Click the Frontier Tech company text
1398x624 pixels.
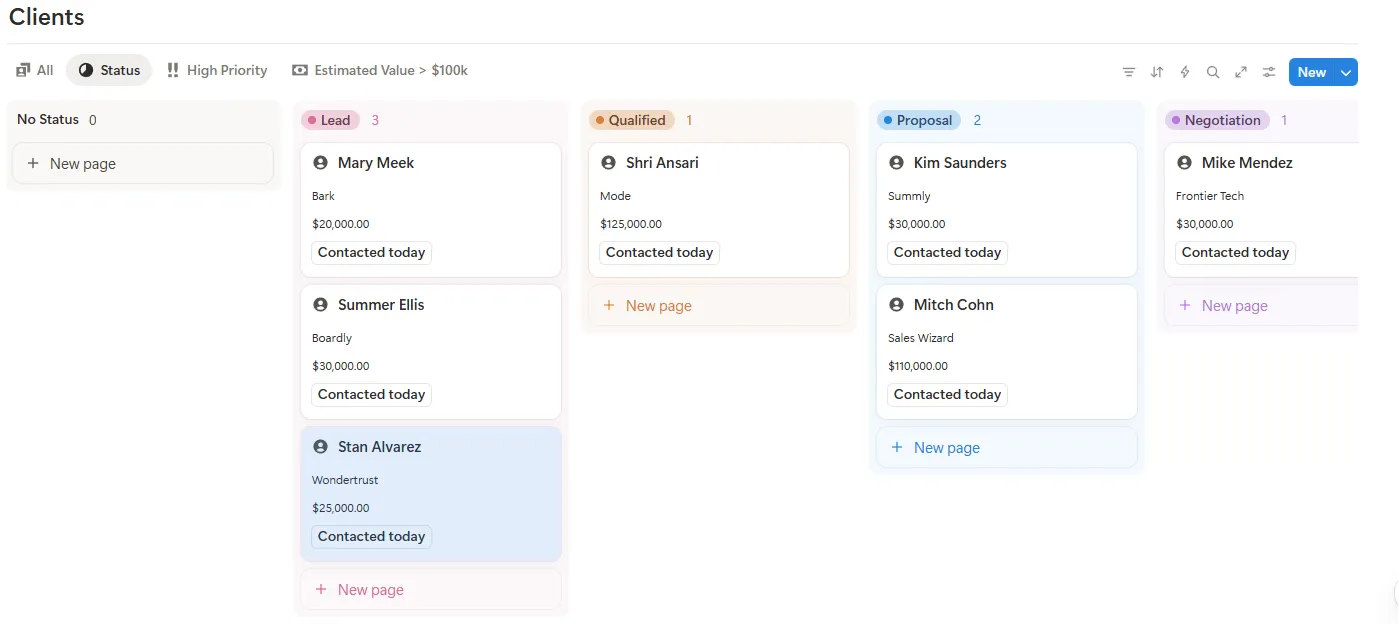(1210, 196)
